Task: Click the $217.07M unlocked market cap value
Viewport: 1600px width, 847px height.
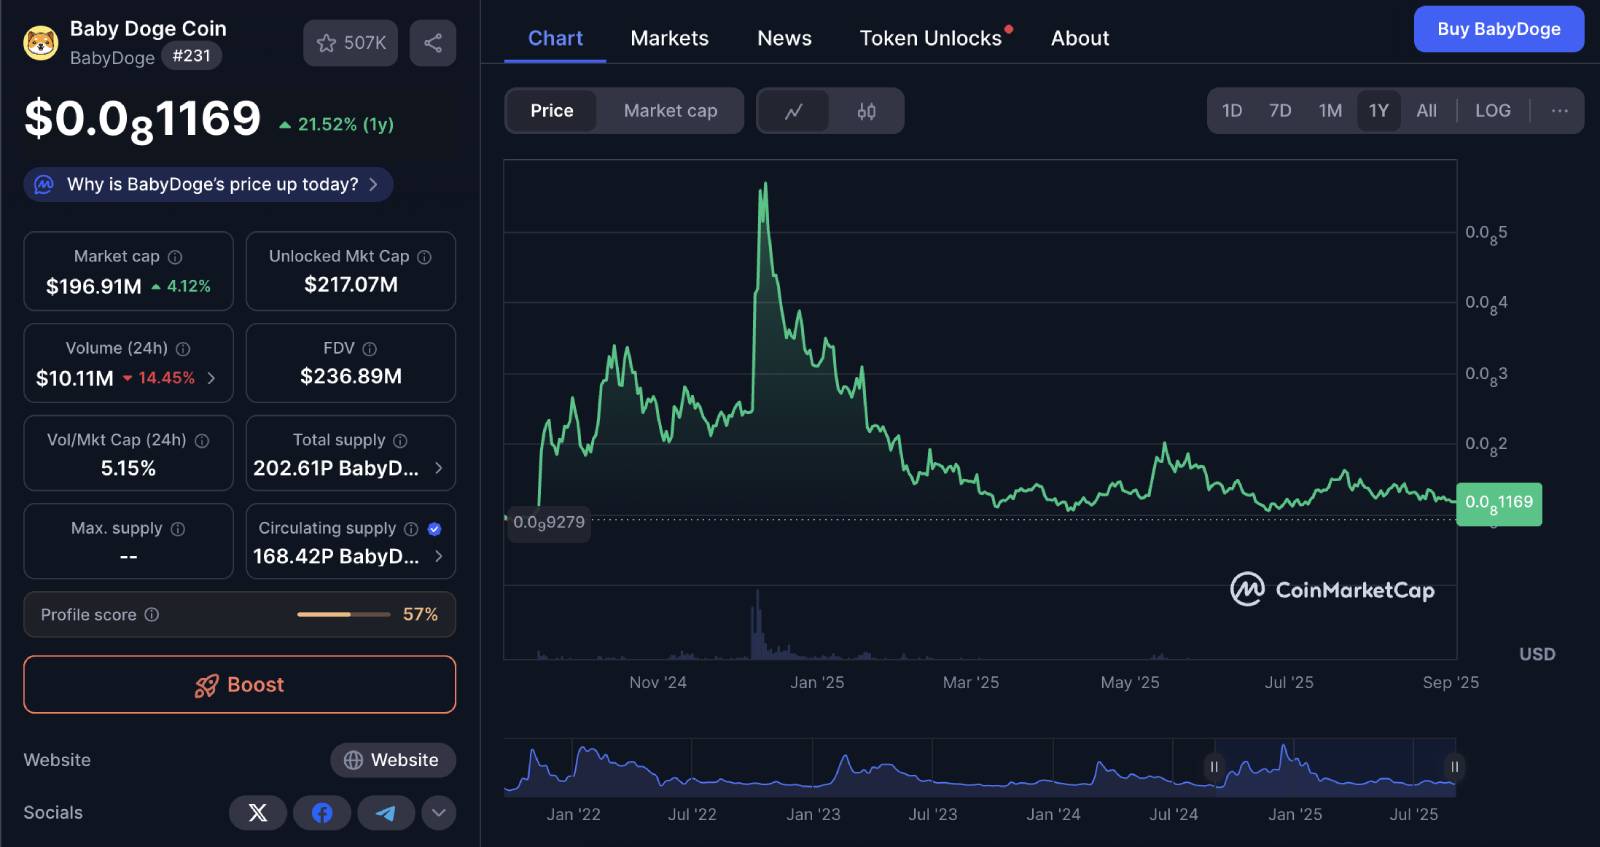Action: coord(351,285)
